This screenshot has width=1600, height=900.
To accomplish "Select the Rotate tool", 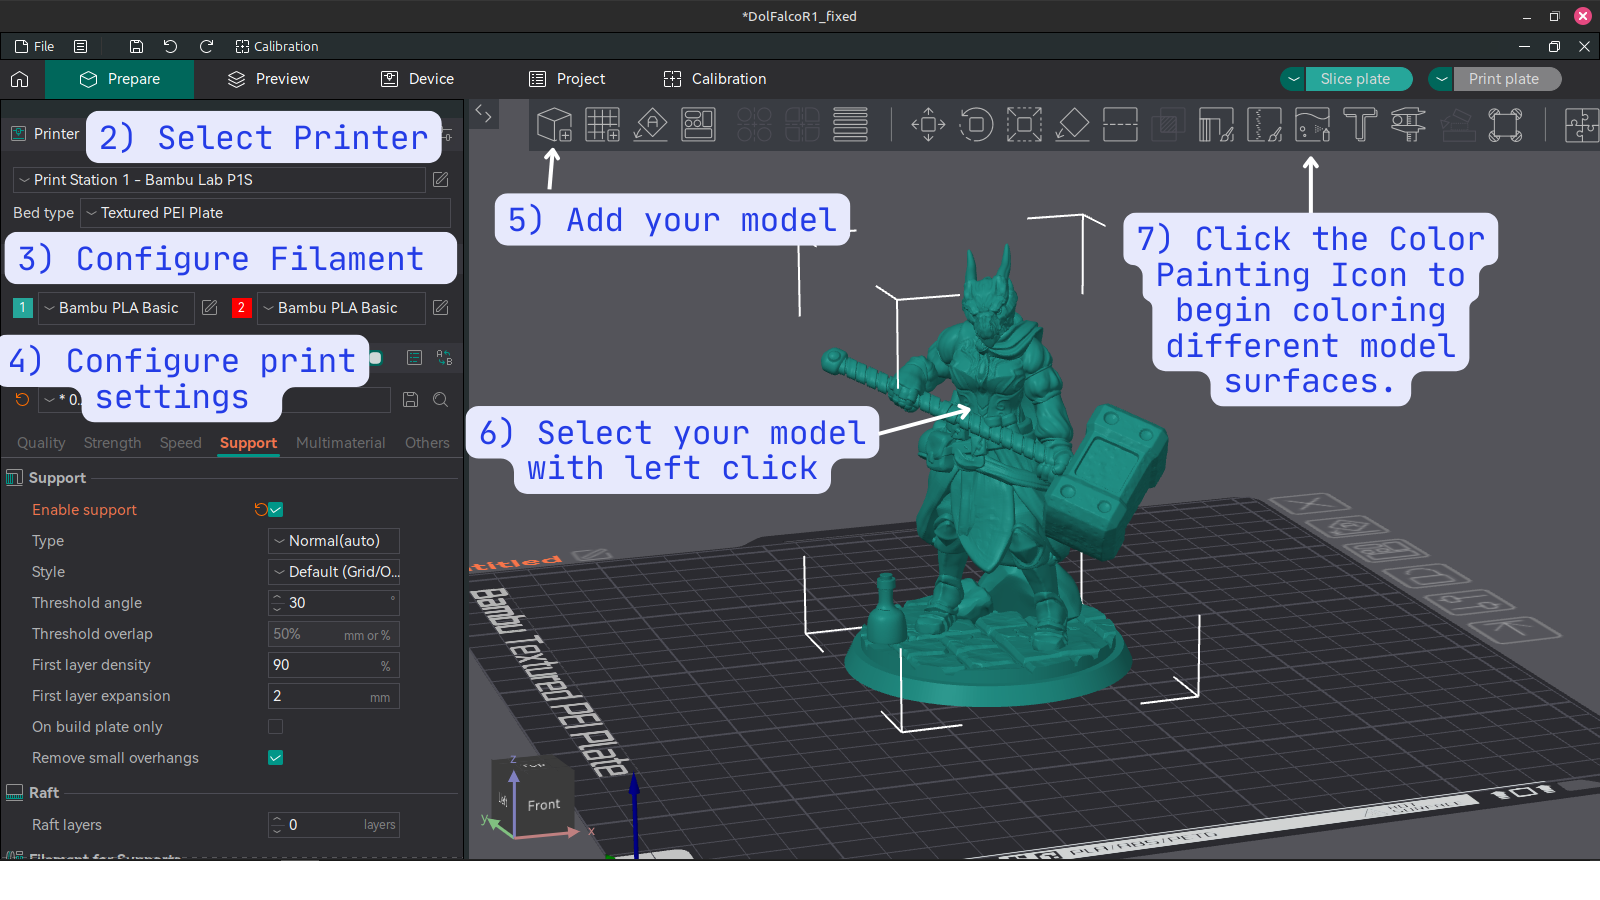I will [976, 125].
